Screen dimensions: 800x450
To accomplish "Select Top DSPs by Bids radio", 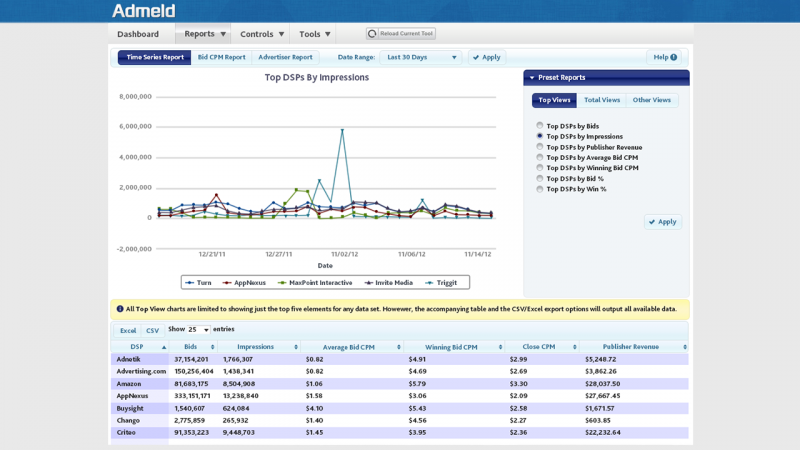I will tap(539, 126).
